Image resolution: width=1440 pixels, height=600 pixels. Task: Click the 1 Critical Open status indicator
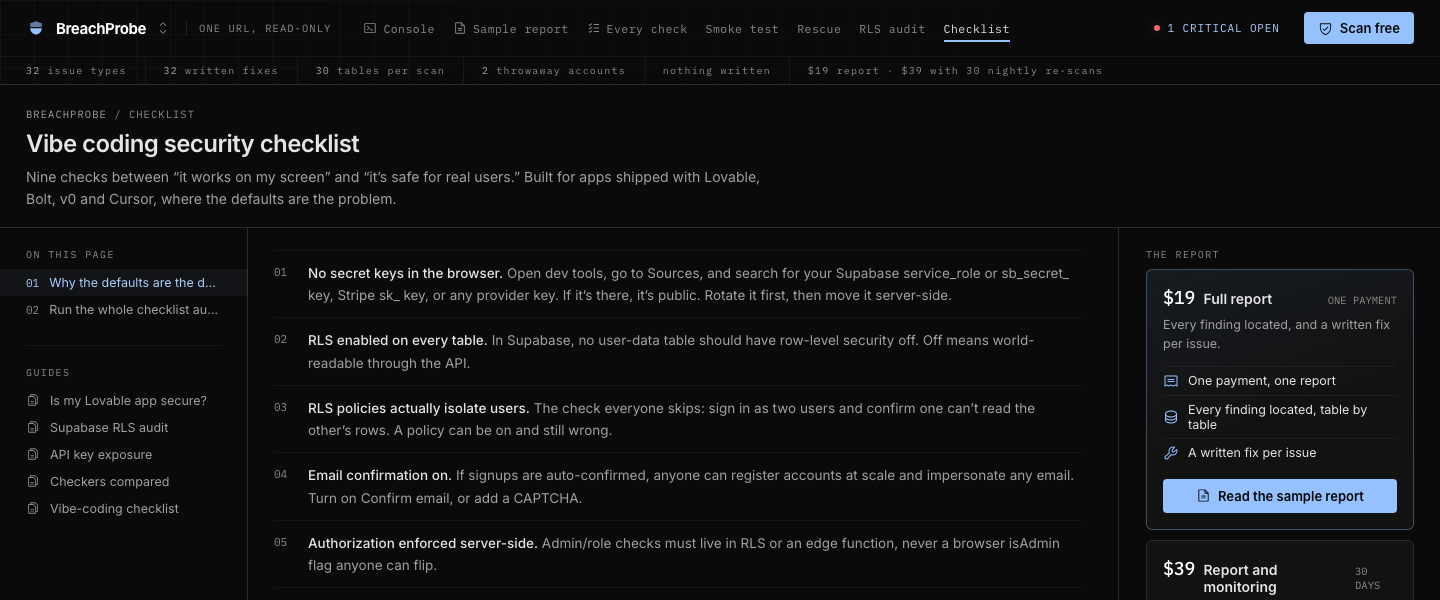point(1216,28)
